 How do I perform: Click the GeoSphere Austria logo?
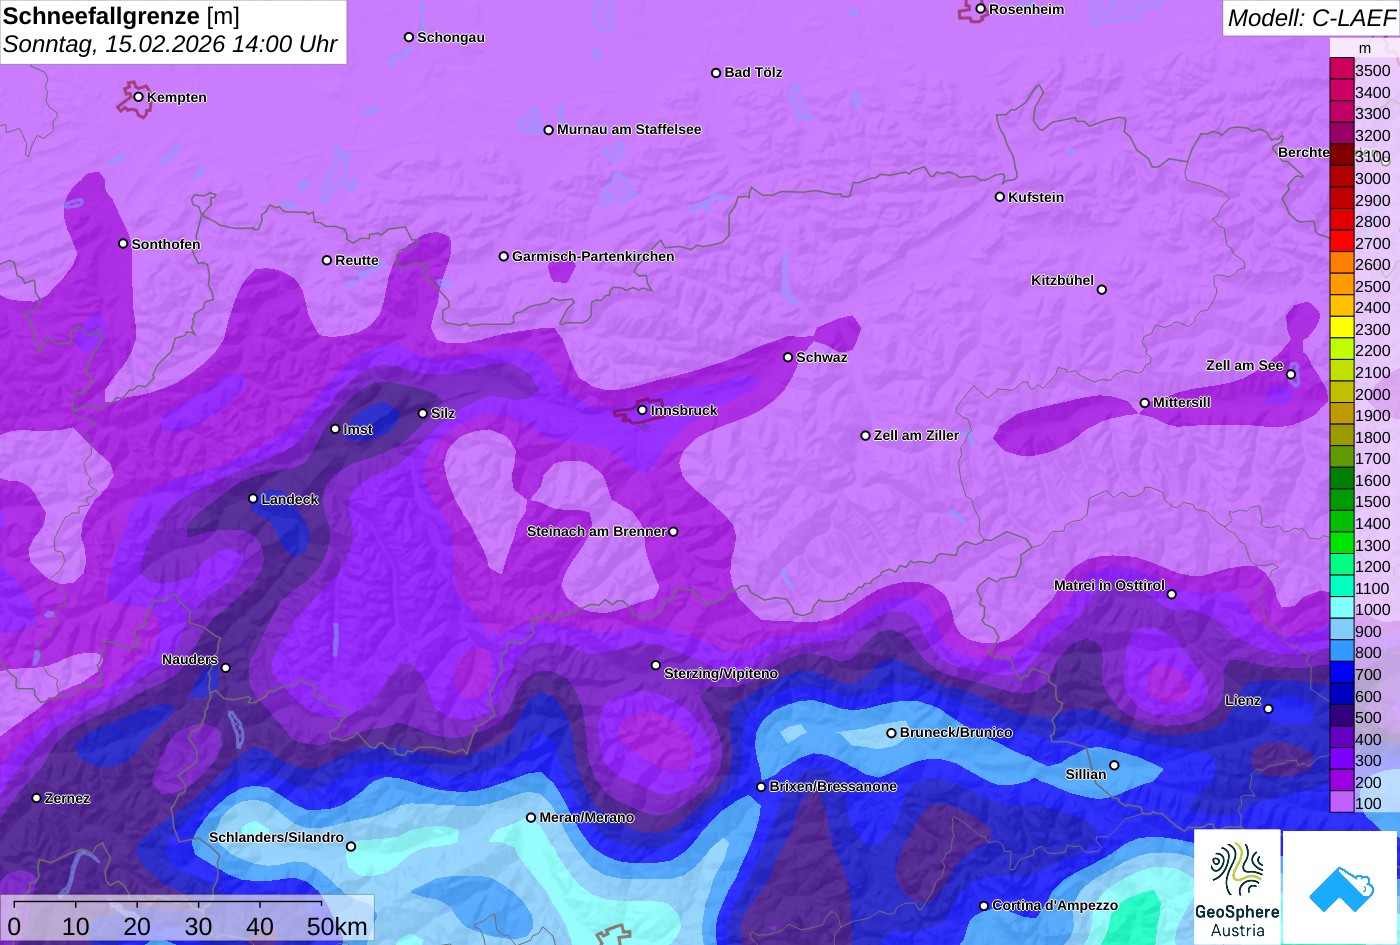[x=1237, y=886]
